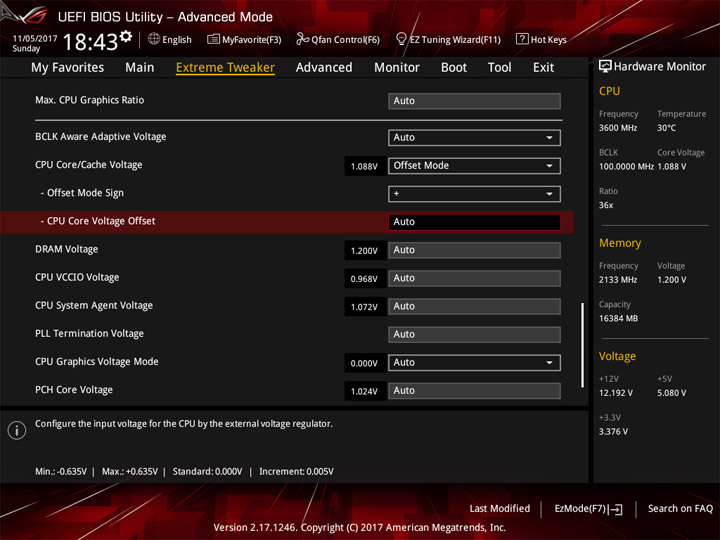The image size is (720, 540).
Task: Click the MyFavorite list icon
Action: (x=213, y=39)
